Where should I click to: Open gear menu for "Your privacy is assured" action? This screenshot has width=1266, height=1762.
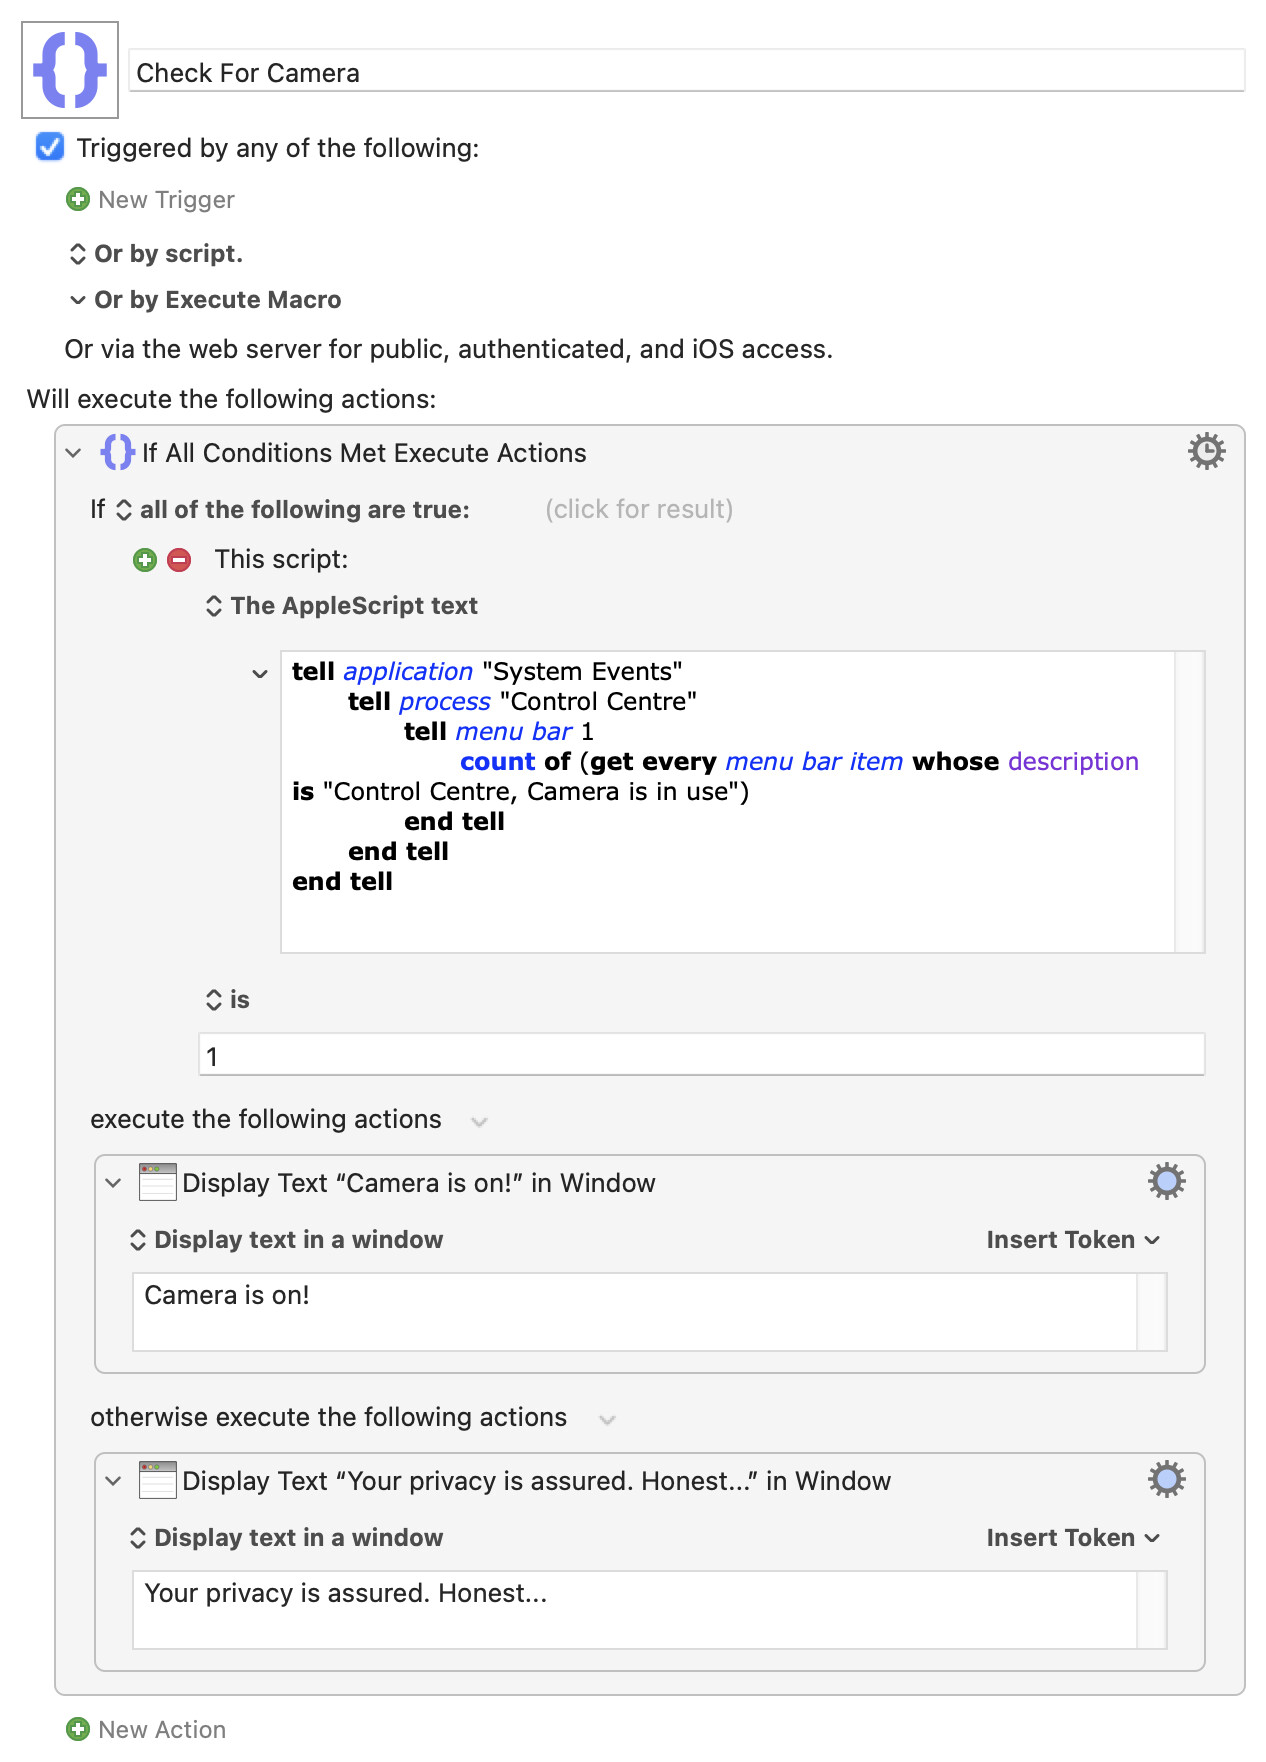pos(1166,1480)
